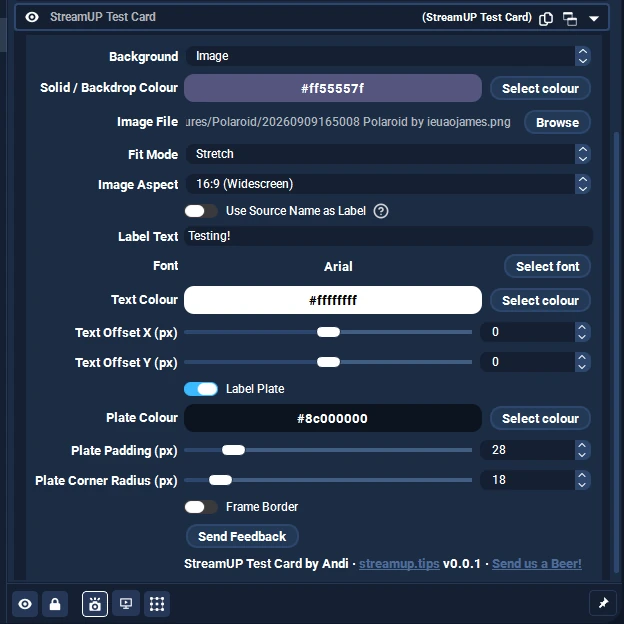Collapse the StreamUP Test Card header arrow
624x624 pixels.
594,18
